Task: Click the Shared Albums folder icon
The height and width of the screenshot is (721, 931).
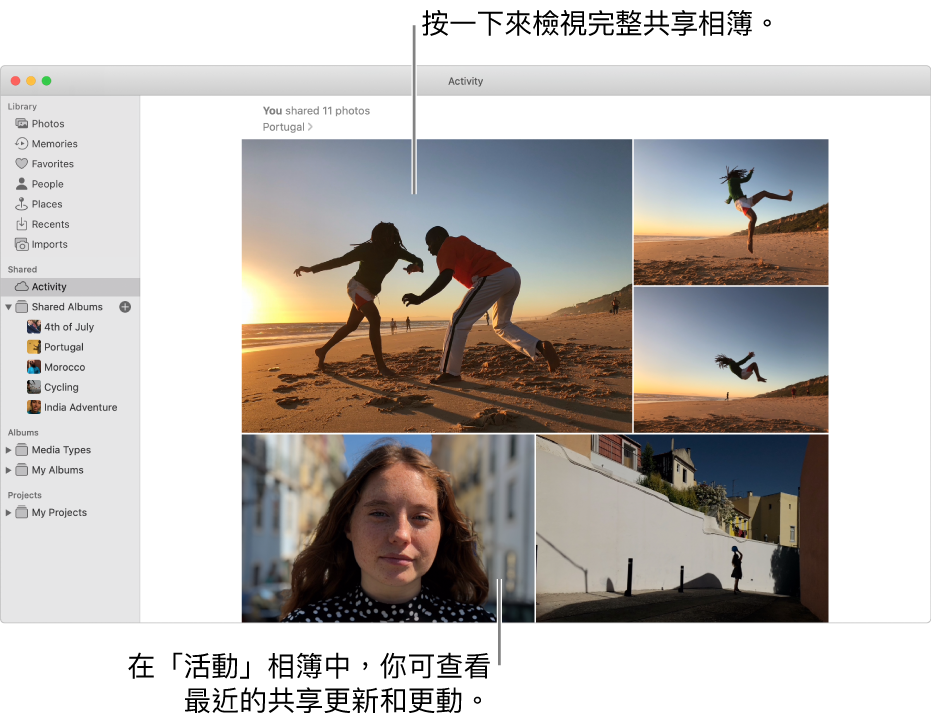Action: [x=22, y=306]
